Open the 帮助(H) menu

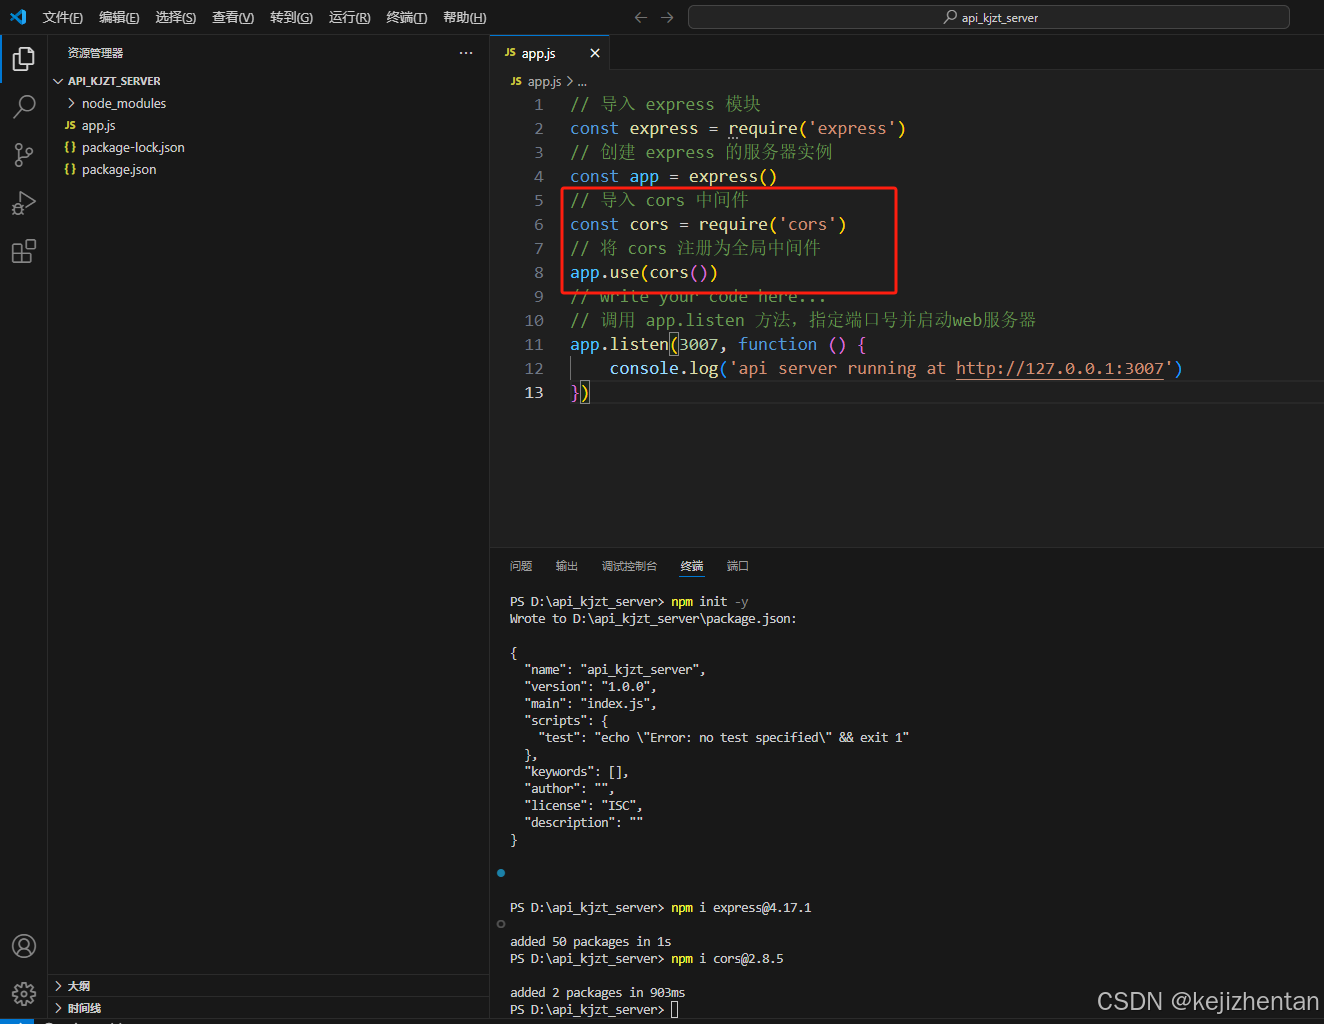tap(465, 17)
